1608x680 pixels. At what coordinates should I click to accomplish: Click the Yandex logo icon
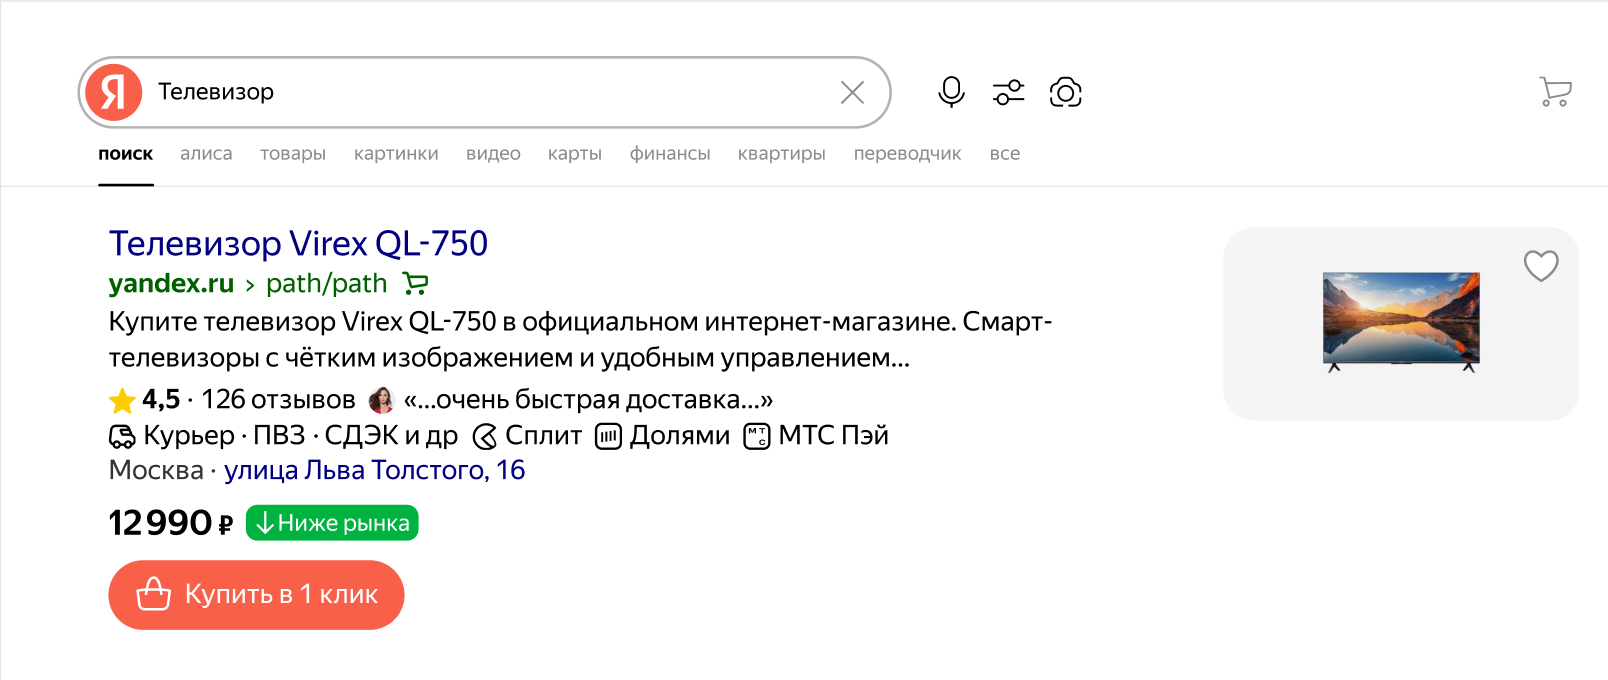point(114,92)
